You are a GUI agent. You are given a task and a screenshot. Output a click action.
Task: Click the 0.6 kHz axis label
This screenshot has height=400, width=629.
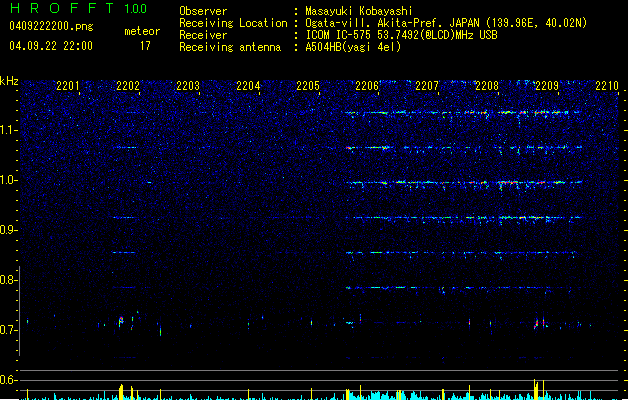point(8,380)
